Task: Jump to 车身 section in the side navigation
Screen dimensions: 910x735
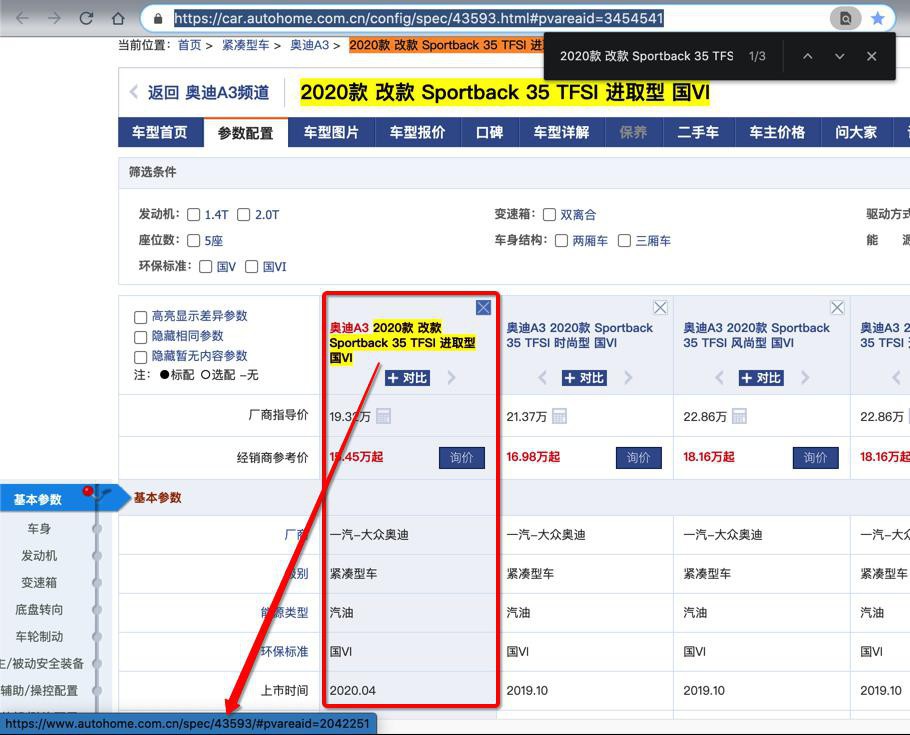Action: click(x=39, y=528)
